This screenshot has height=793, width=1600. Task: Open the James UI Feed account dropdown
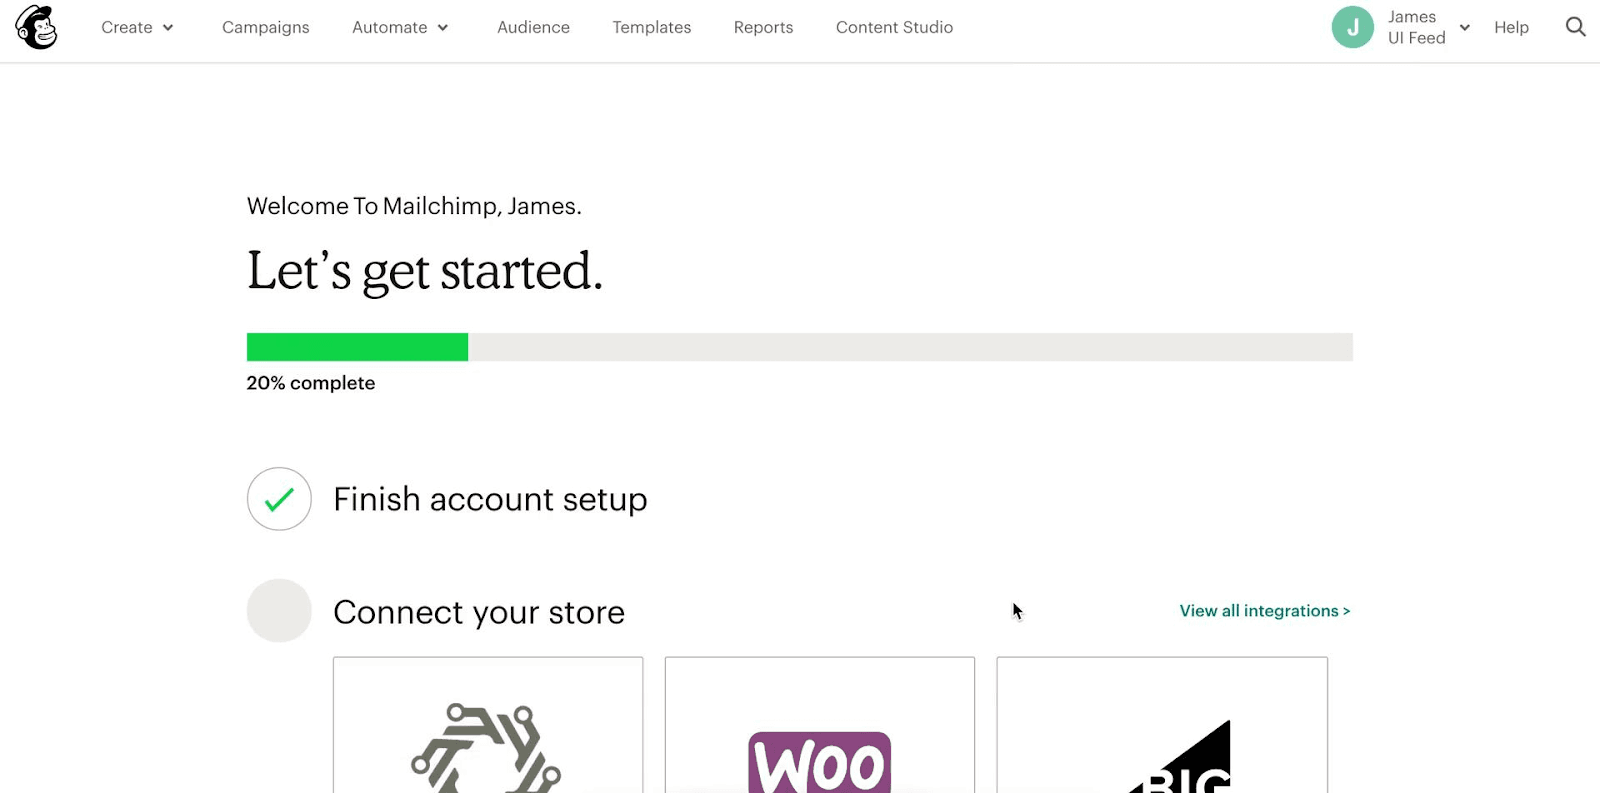pos(1429,27)
